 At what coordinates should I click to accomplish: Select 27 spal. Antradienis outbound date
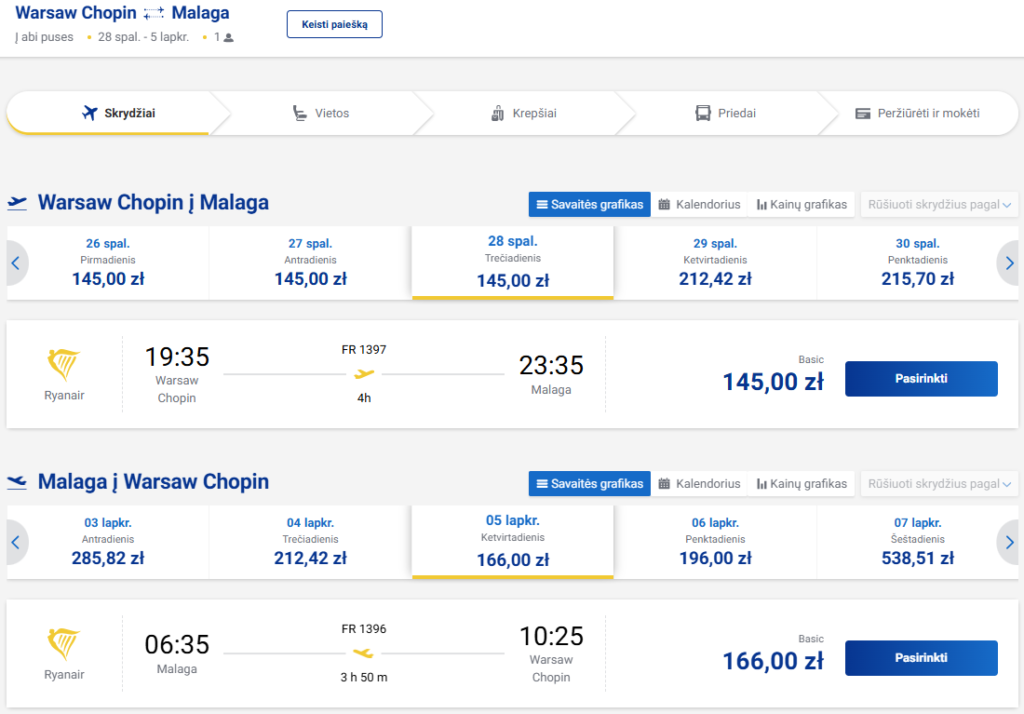[x=310, y=263]
